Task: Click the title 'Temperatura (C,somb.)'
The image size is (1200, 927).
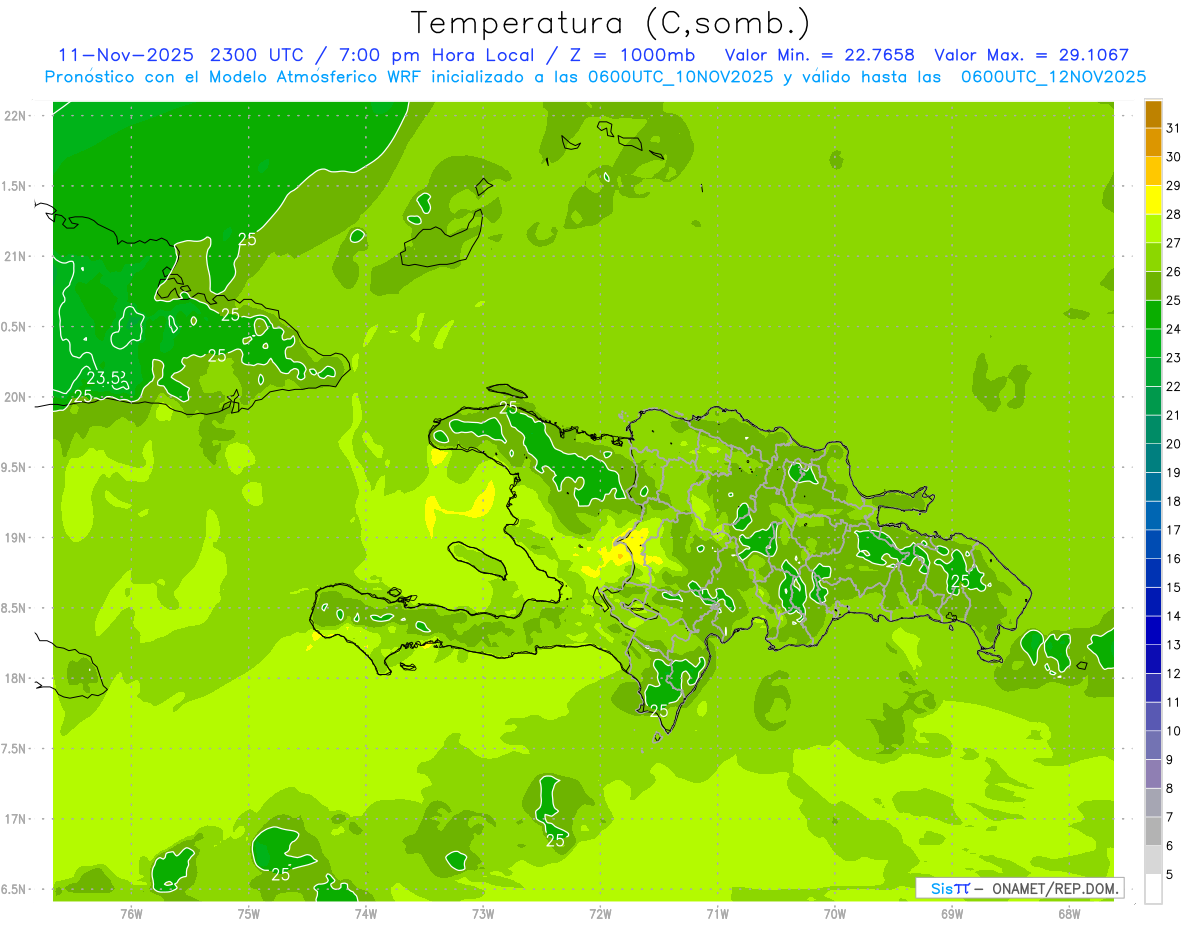Action: tap(610, 23)
